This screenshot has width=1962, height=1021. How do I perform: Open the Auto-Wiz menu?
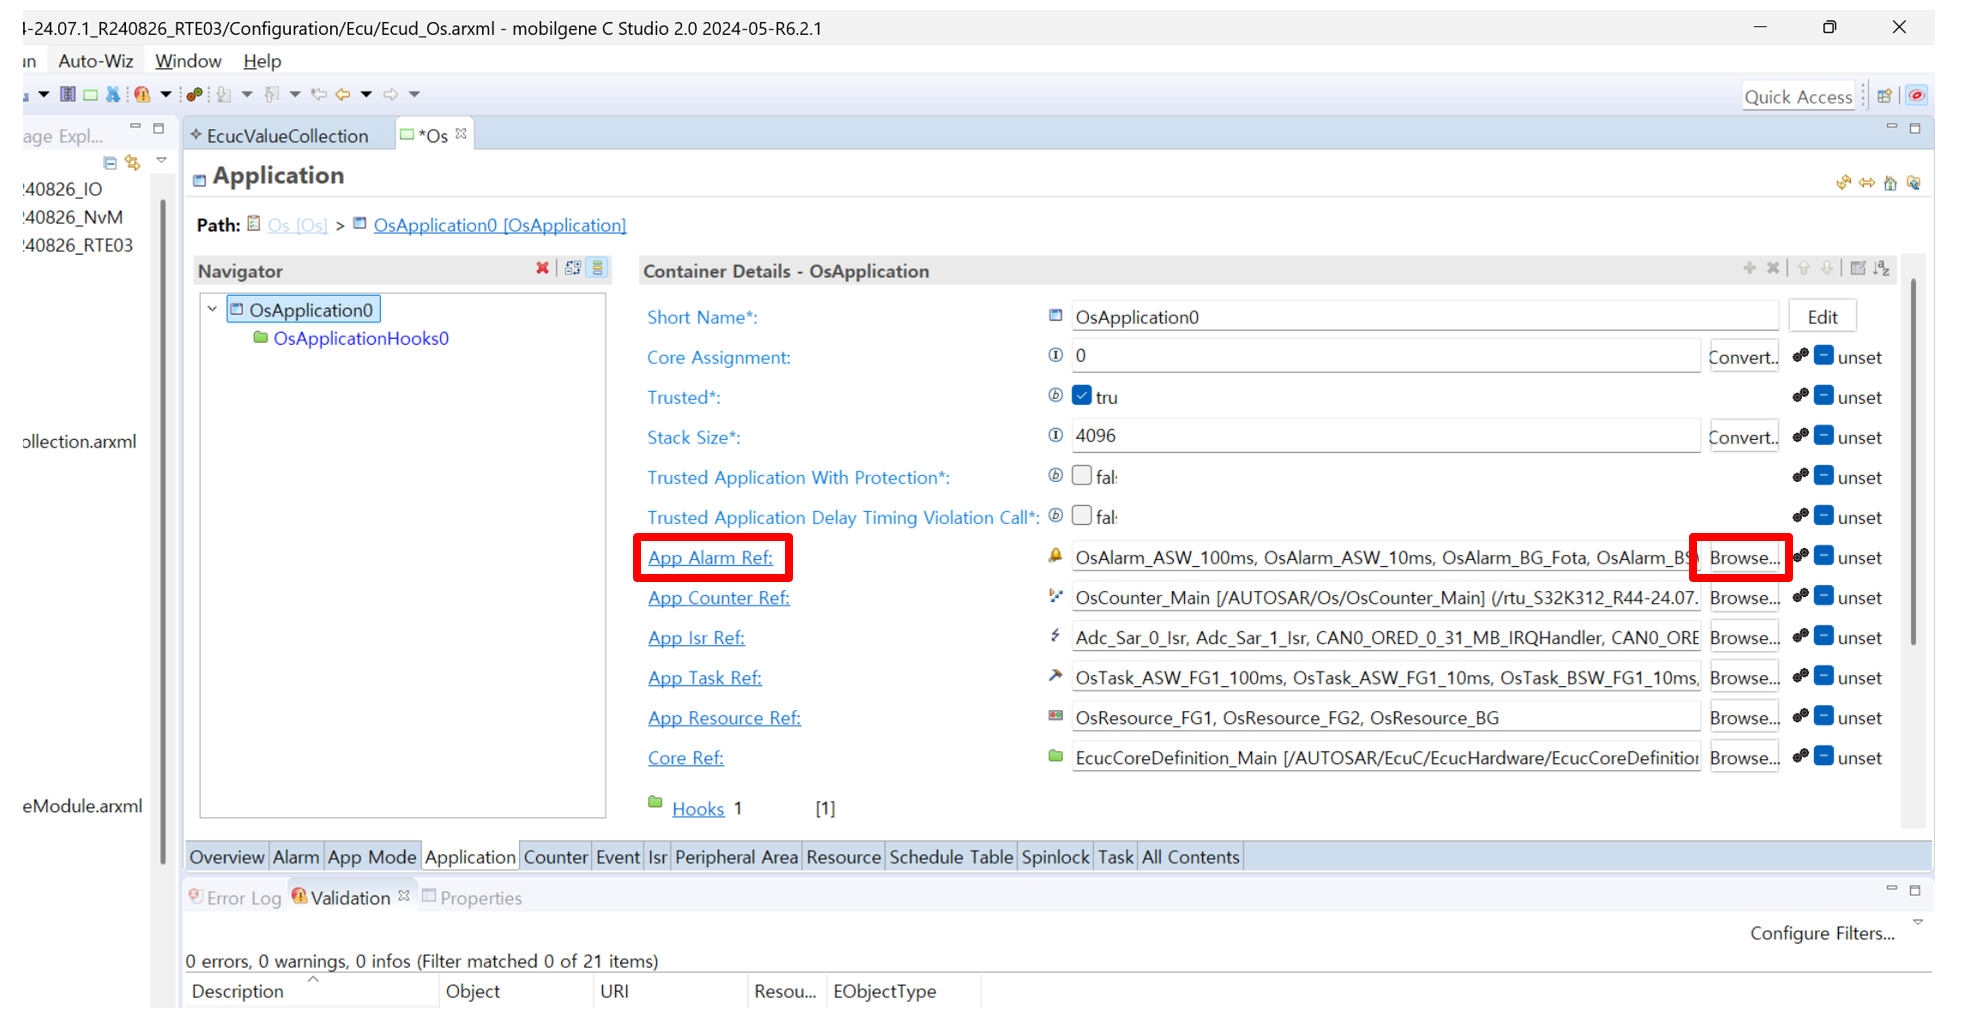[x=95, y=61]
